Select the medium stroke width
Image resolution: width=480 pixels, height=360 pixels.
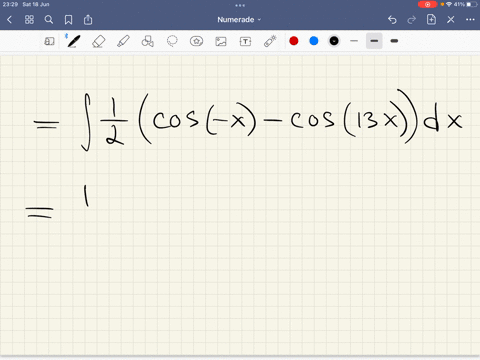click(x=374, y=41)
